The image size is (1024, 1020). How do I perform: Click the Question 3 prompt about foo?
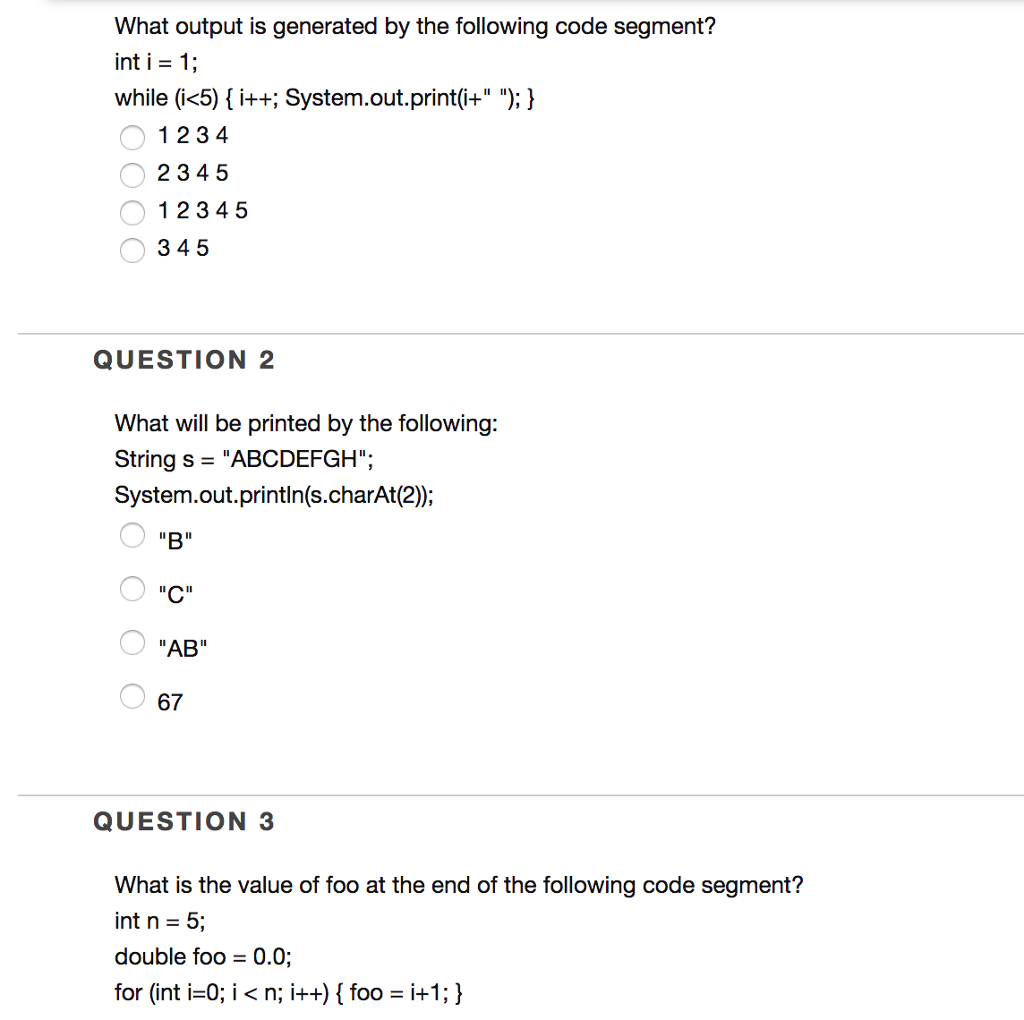[x=459, y=885]
